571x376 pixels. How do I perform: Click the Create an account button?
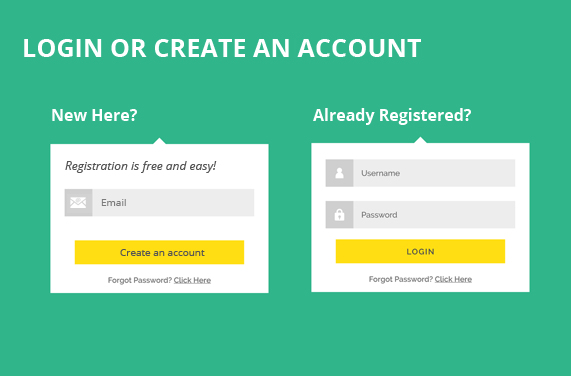point(160,252)
